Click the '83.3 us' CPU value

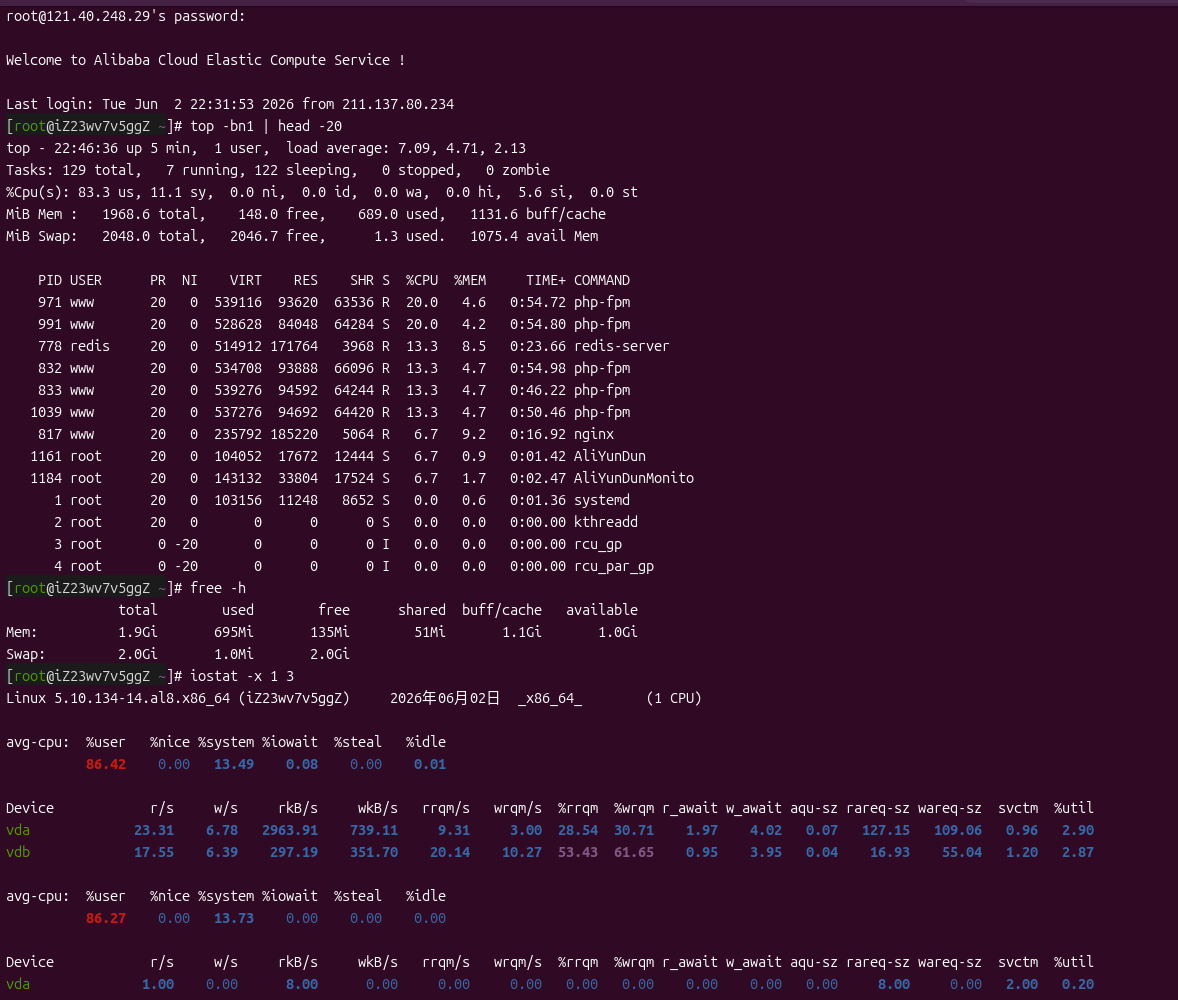105,192
